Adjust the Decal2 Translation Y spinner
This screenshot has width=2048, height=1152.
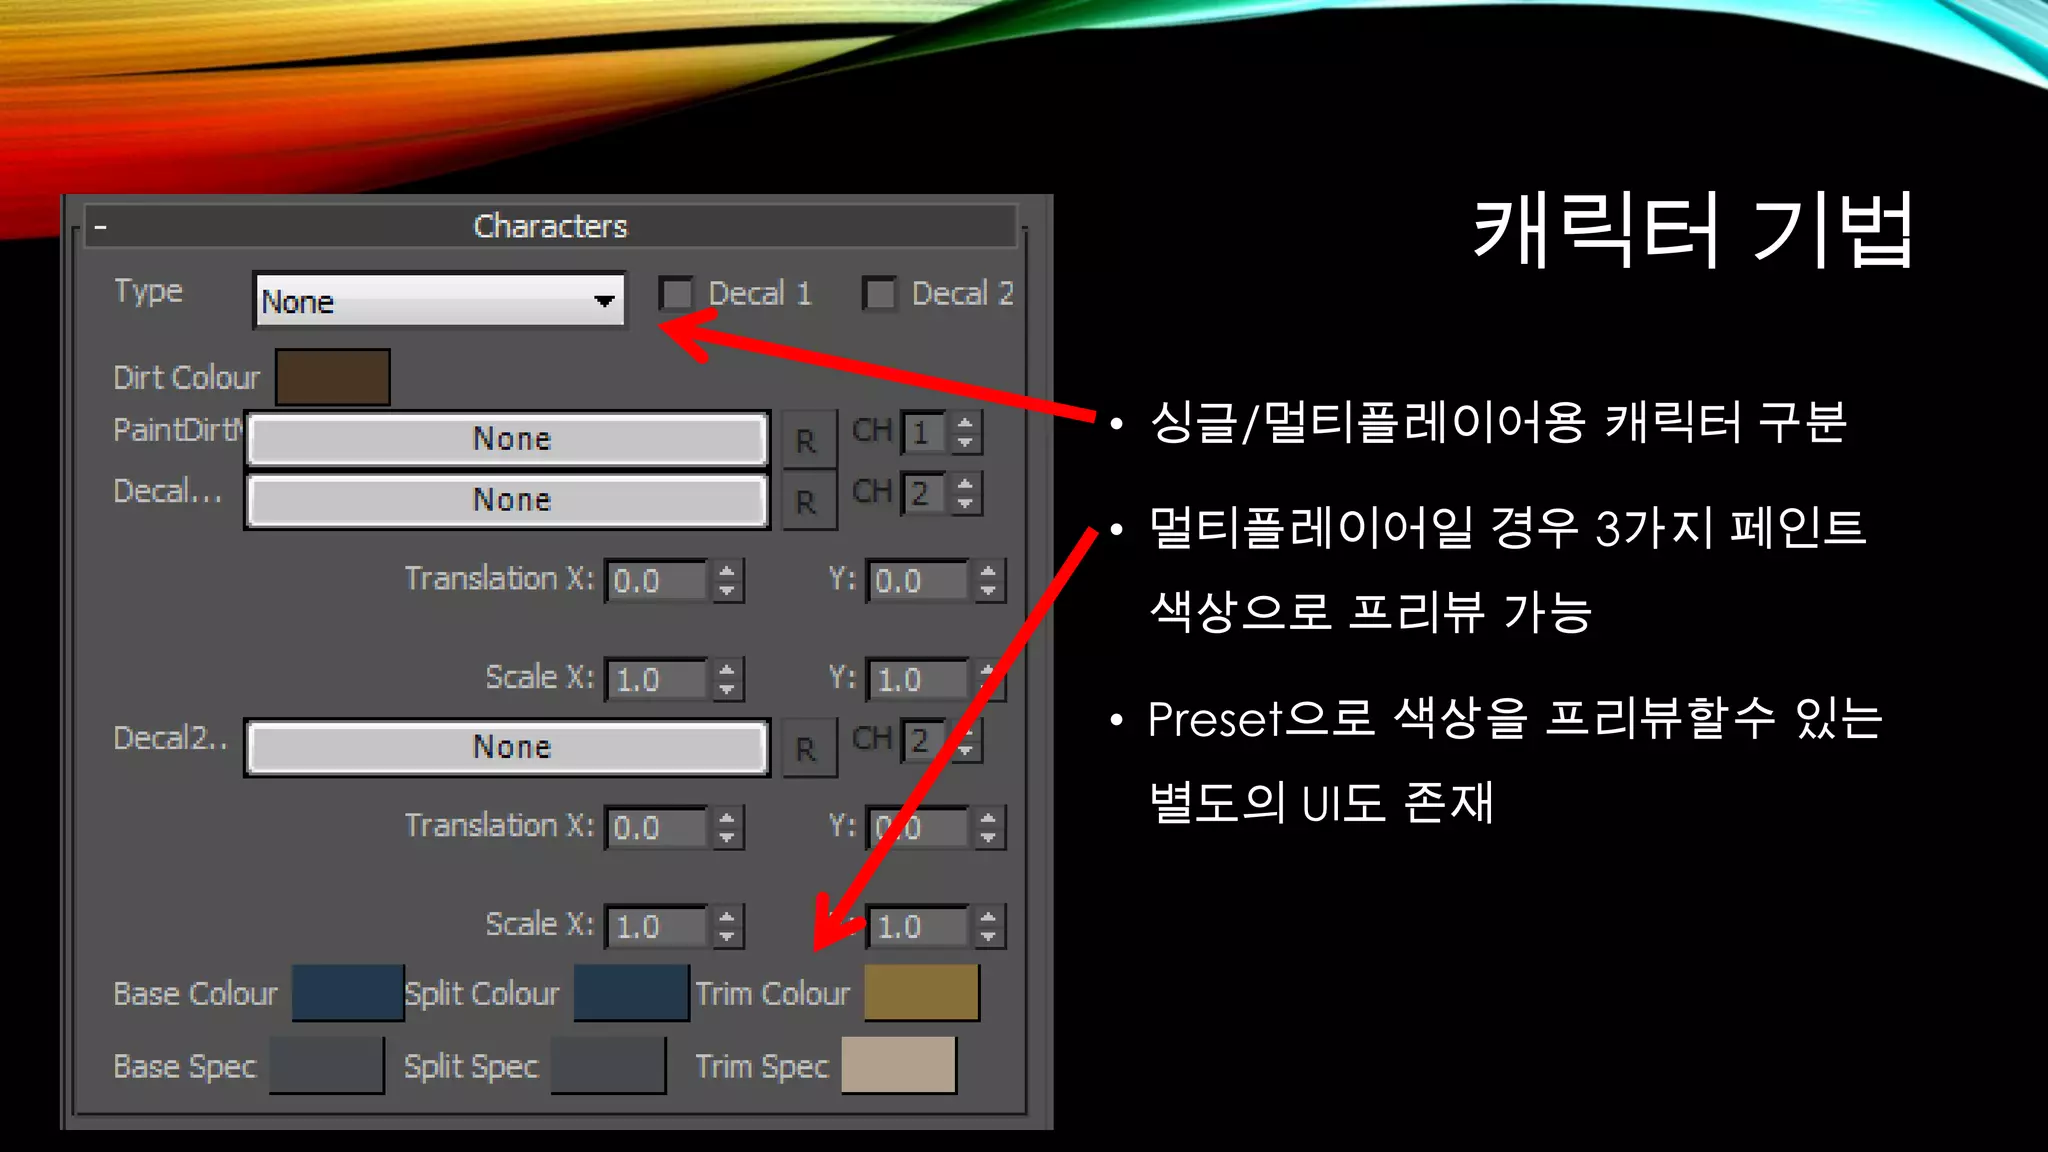click(x=988, y=828)
